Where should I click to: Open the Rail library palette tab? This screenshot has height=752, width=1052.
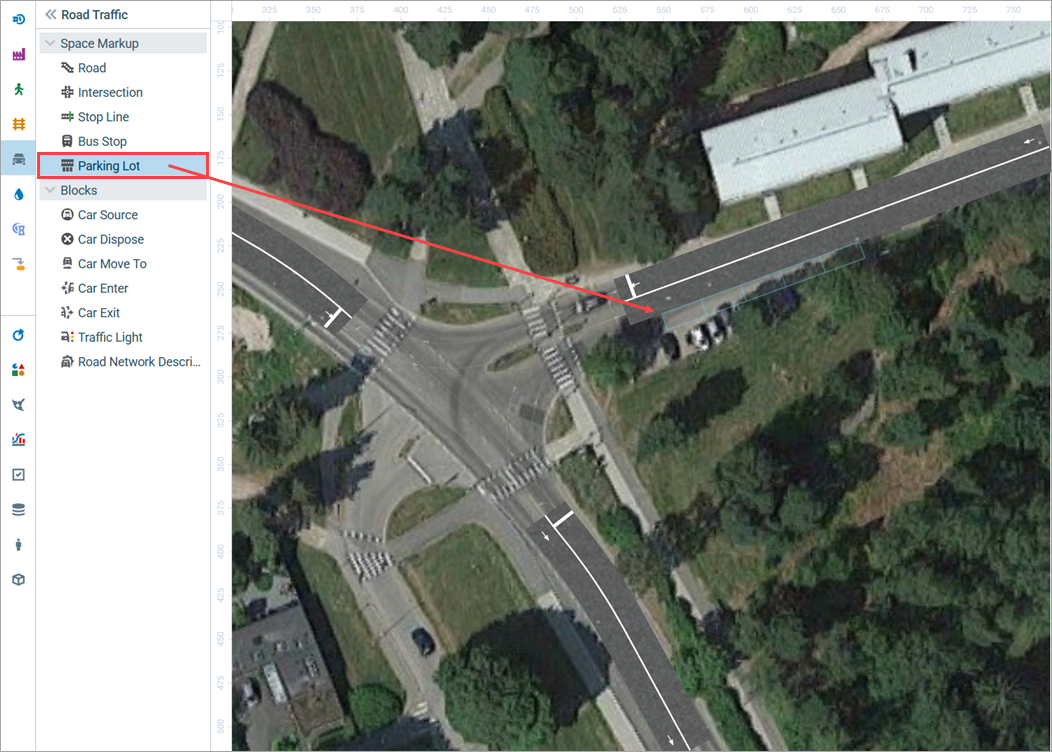[x=19, y=124]
